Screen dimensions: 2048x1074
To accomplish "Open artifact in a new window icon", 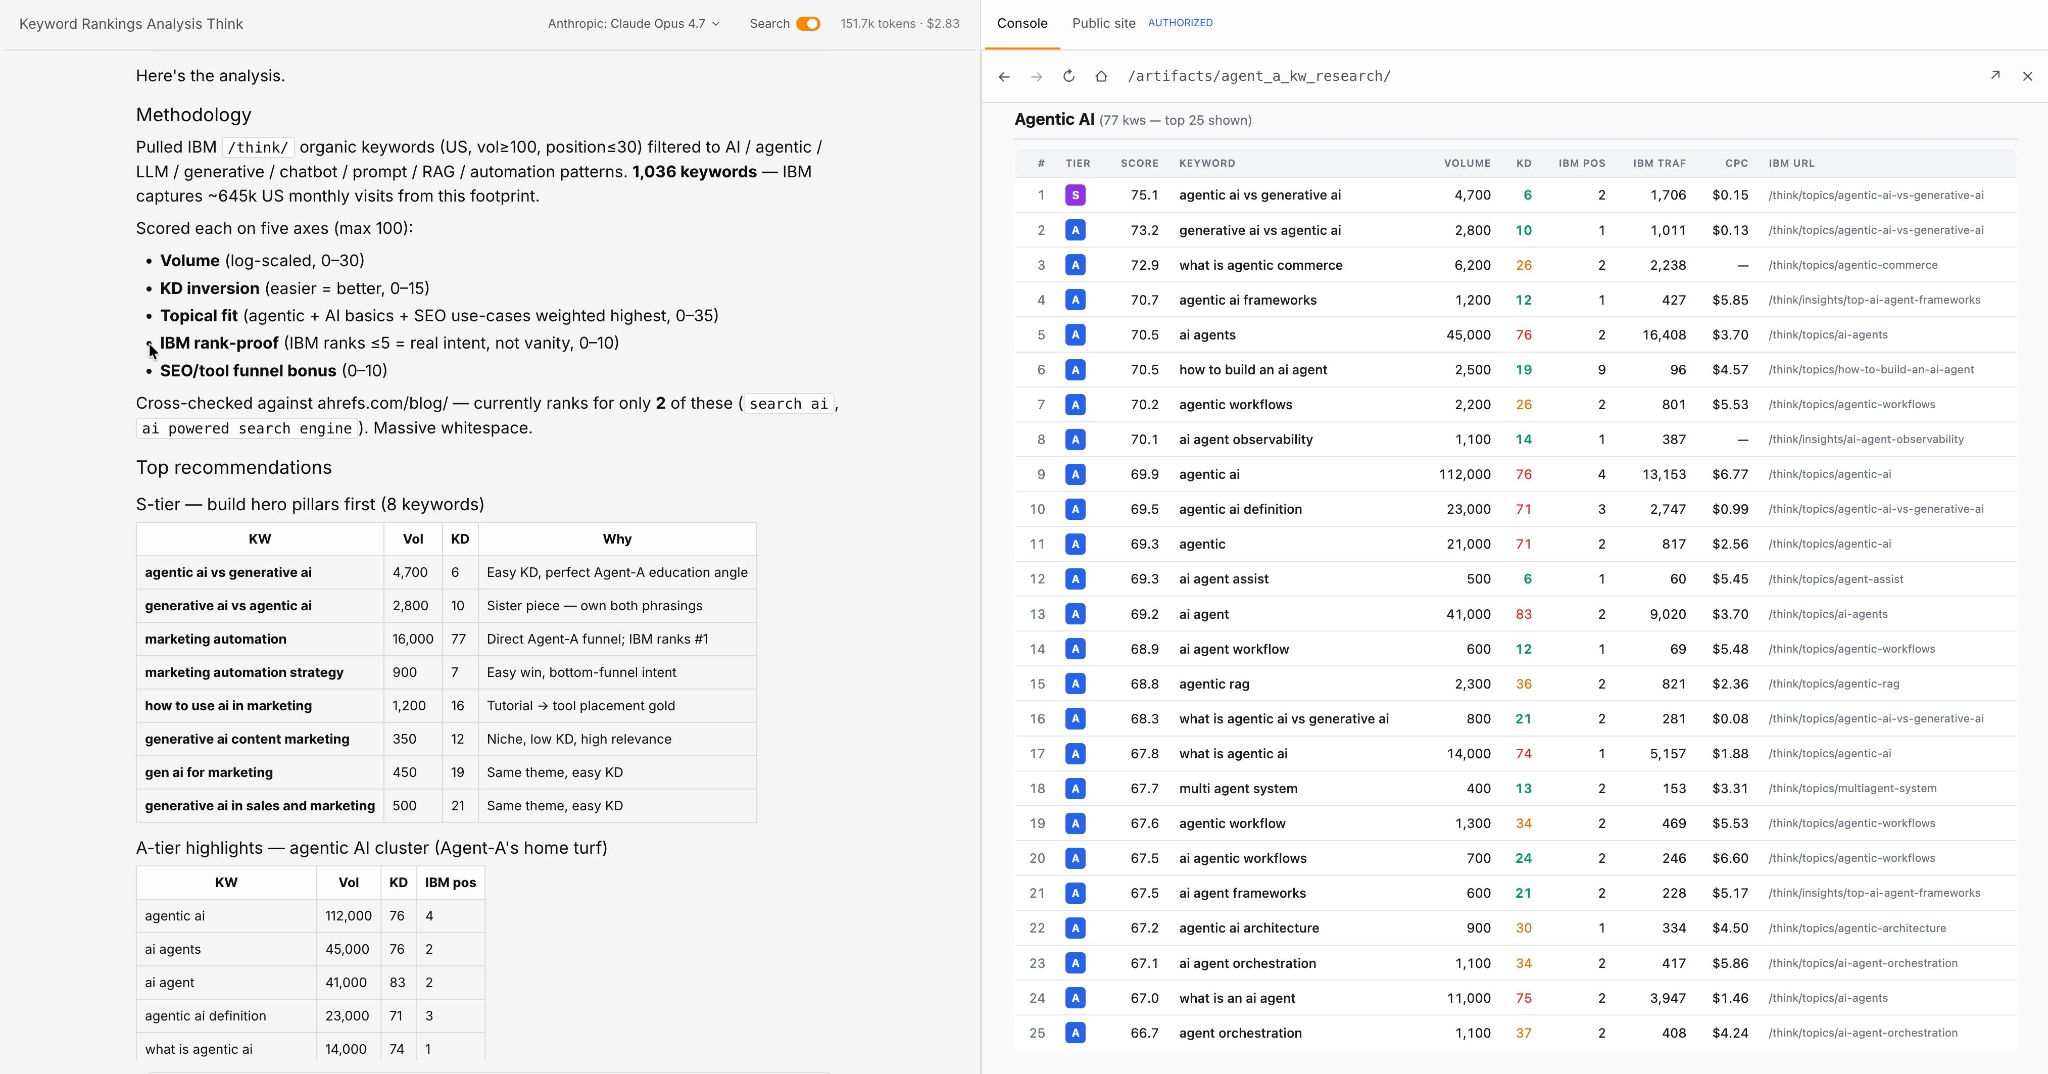I will click(x=1995, y=75).
